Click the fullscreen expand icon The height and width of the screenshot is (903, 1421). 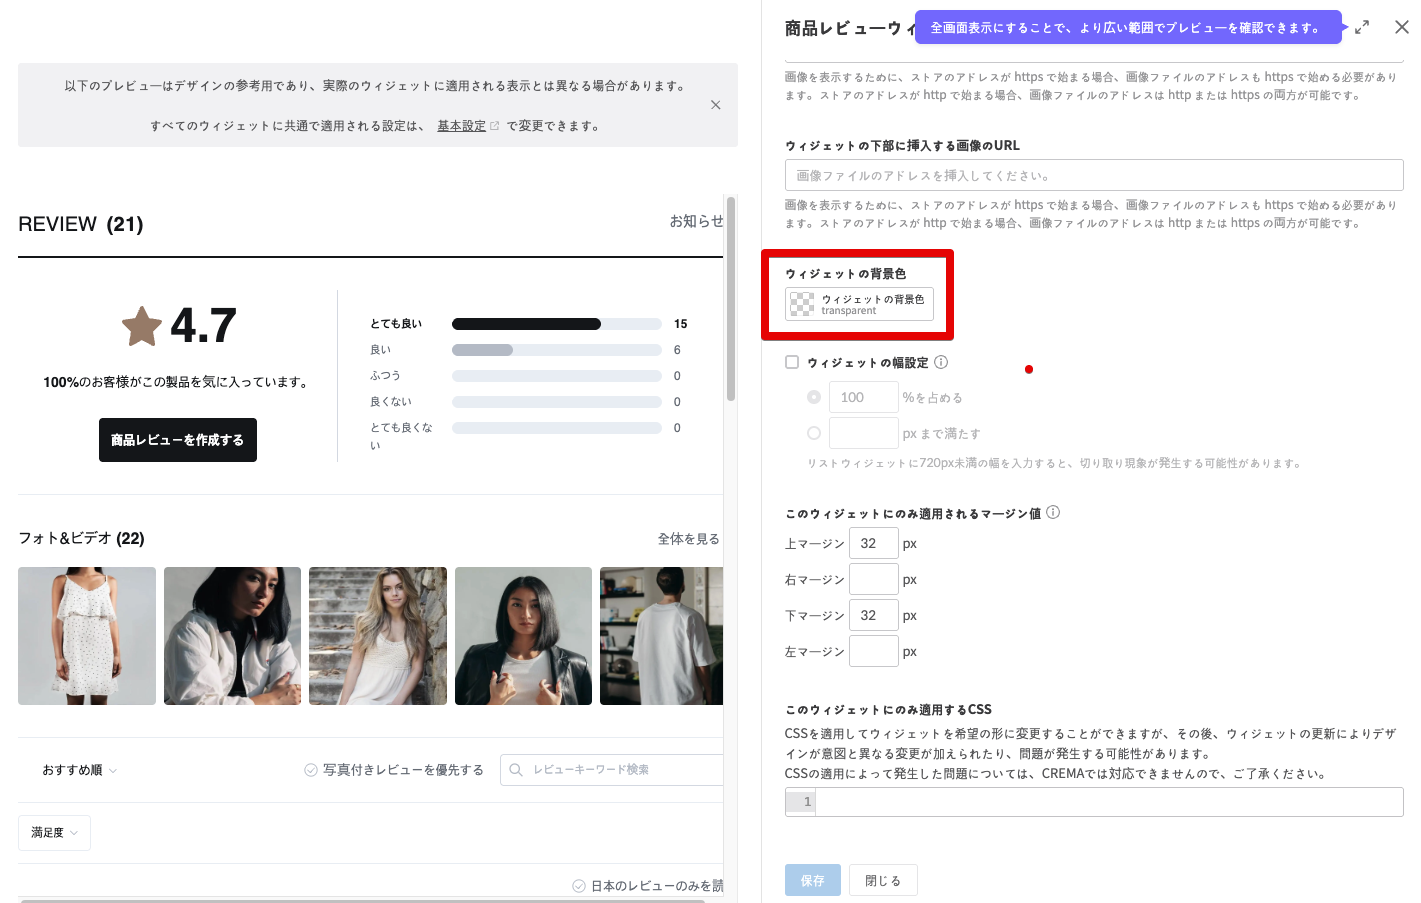coord(1361,28)
